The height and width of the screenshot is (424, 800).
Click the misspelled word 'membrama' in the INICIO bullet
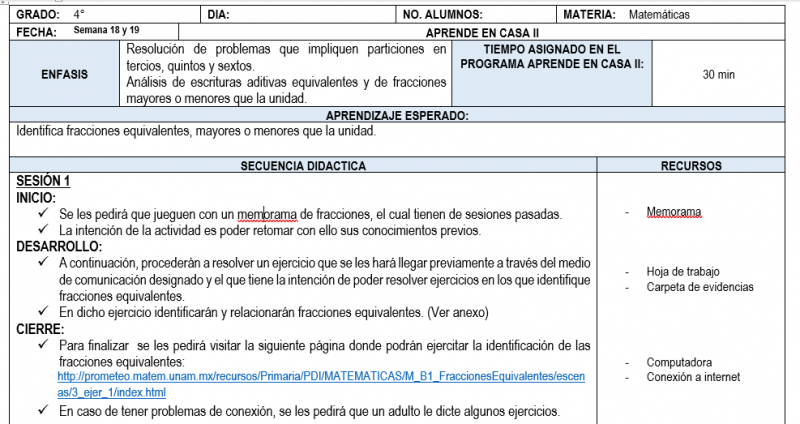pos(266,214)
